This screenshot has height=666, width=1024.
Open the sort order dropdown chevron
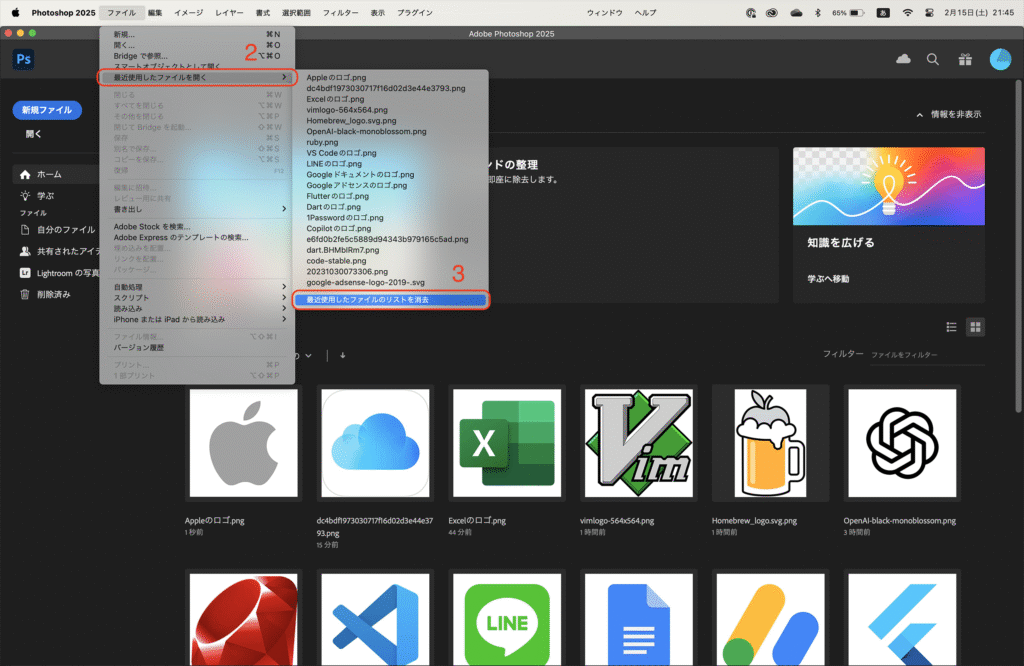point(308,356)
